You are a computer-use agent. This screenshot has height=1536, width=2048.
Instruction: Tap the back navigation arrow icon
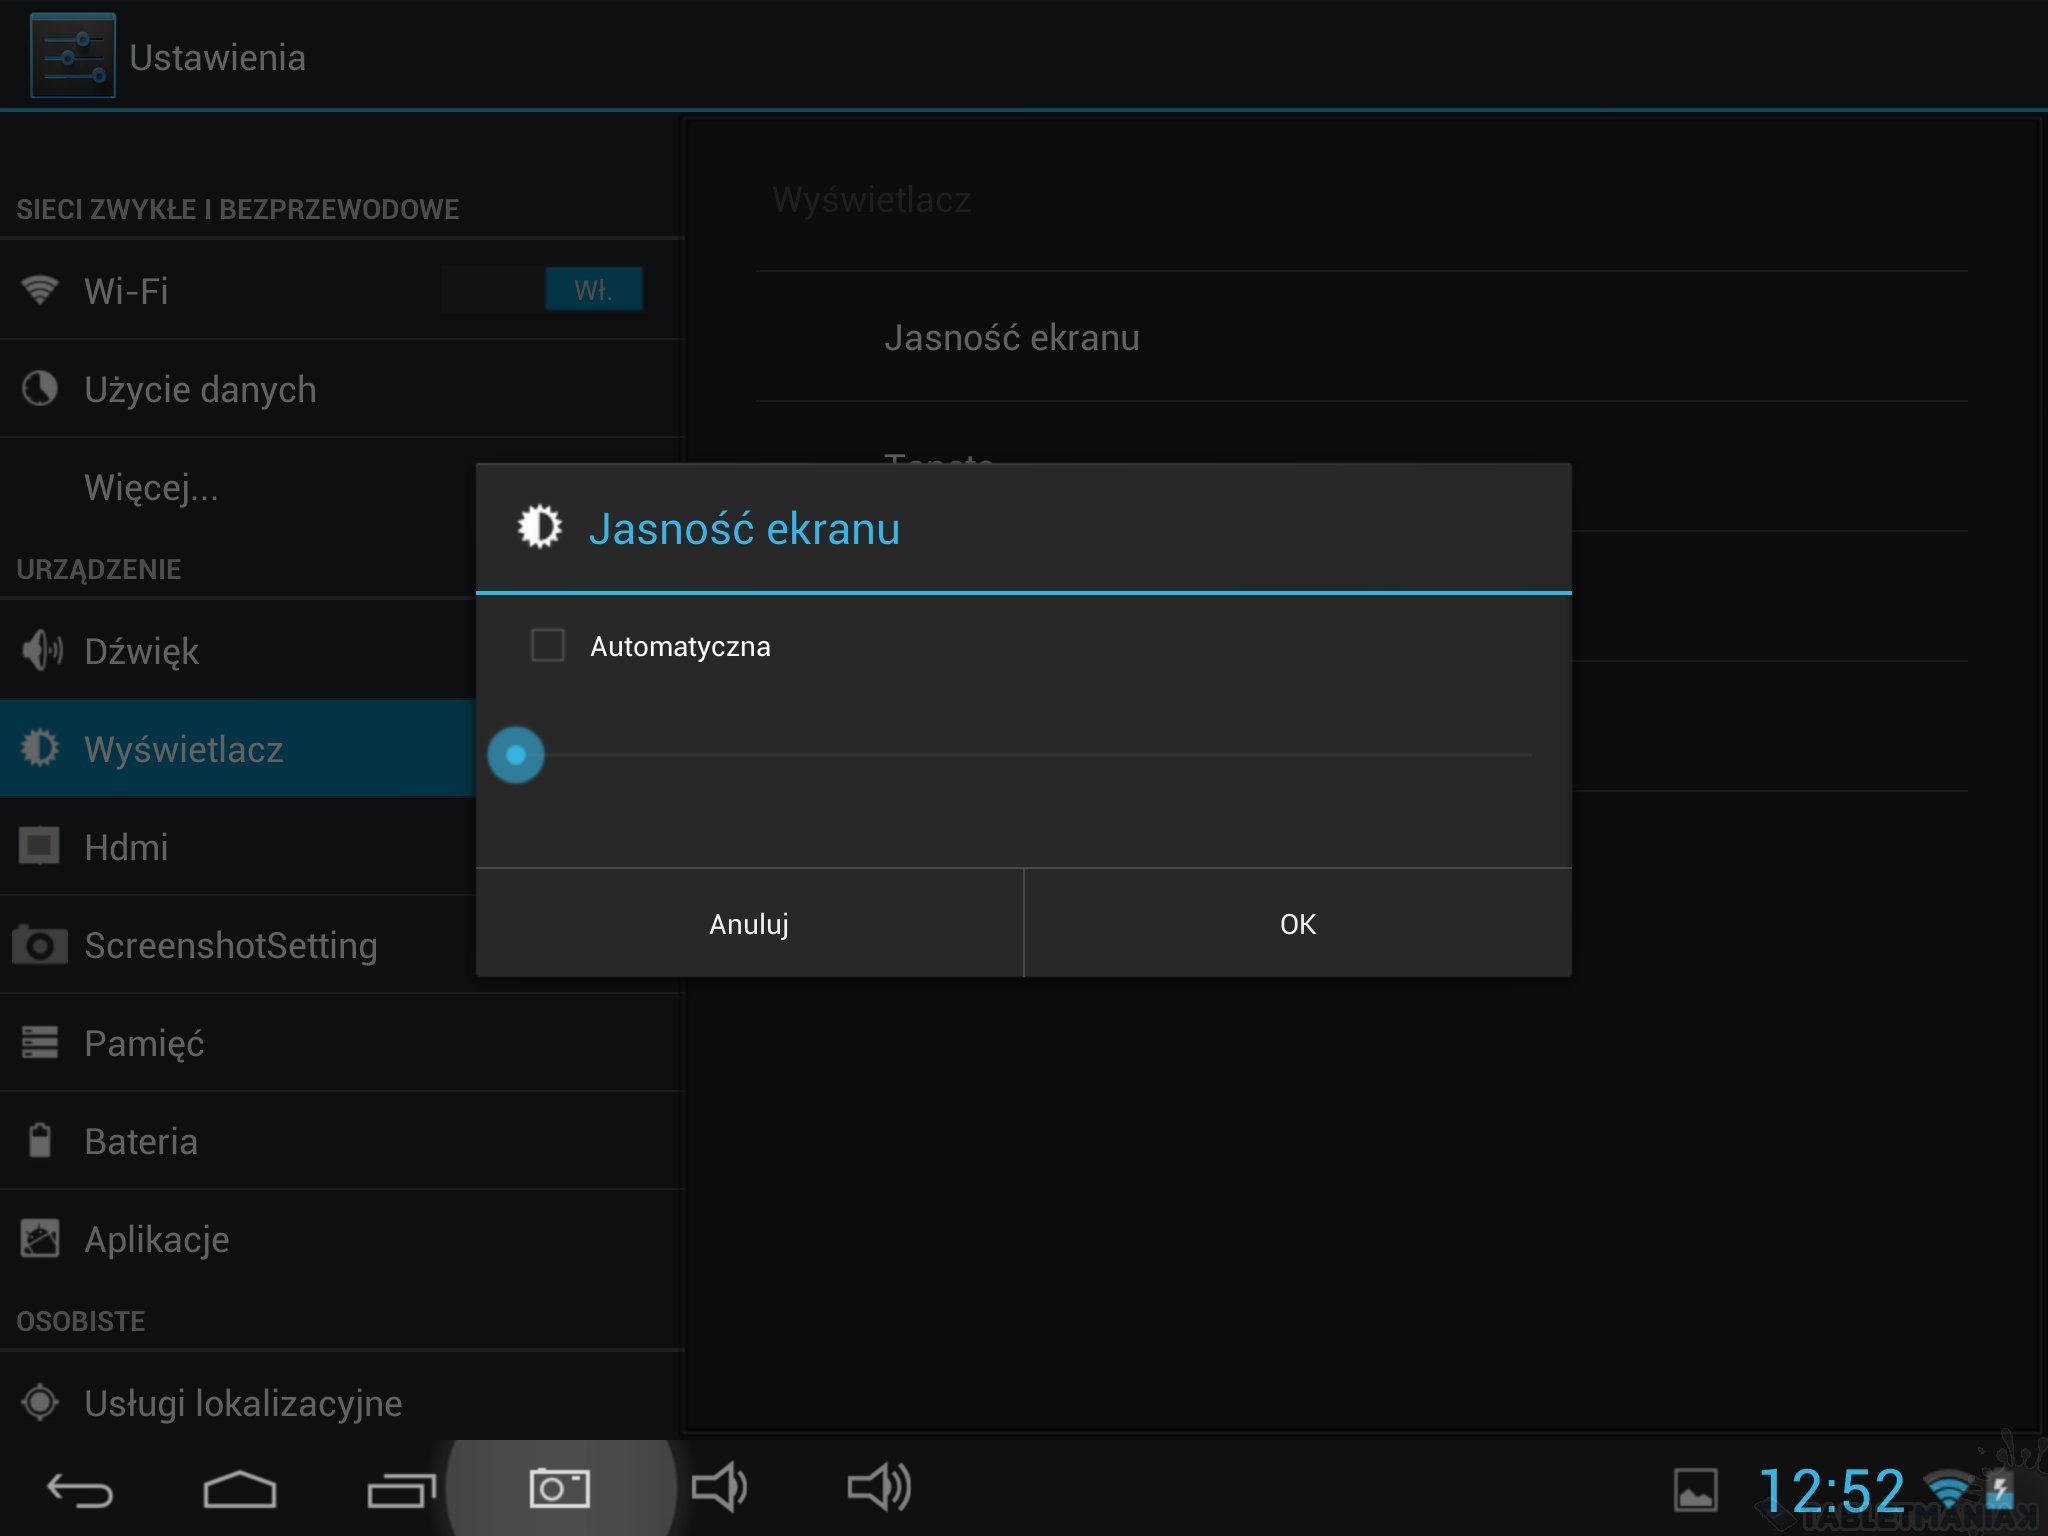80,1490
